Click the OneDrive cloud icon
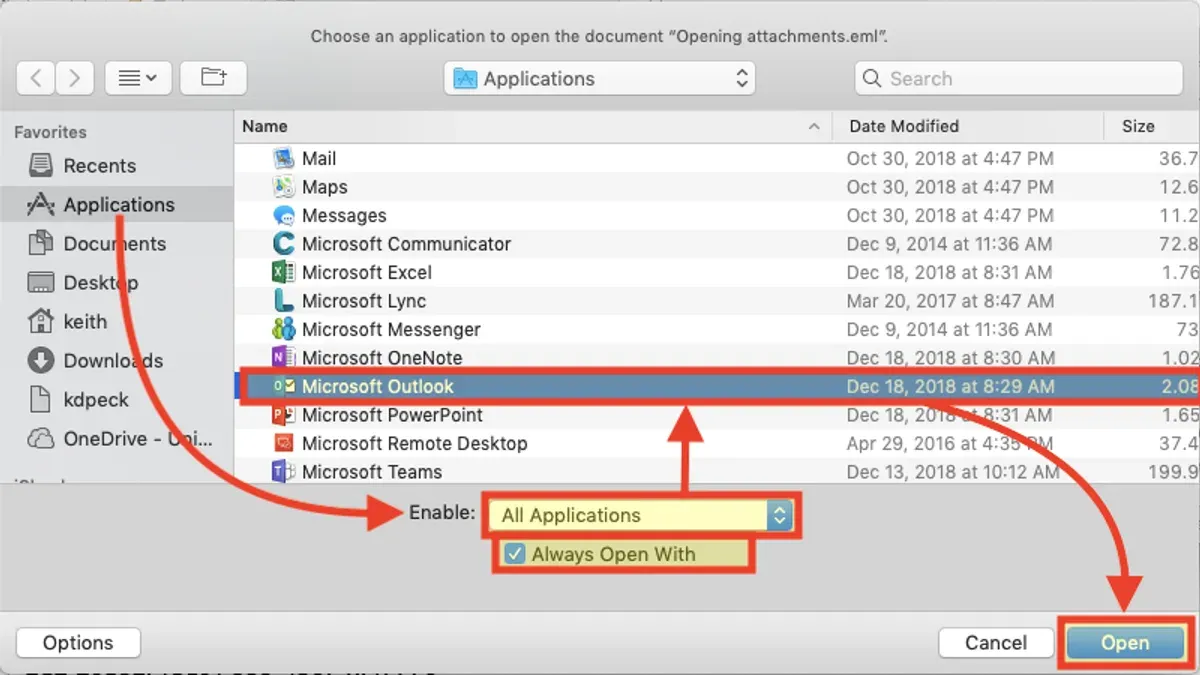 pos(40,439)
